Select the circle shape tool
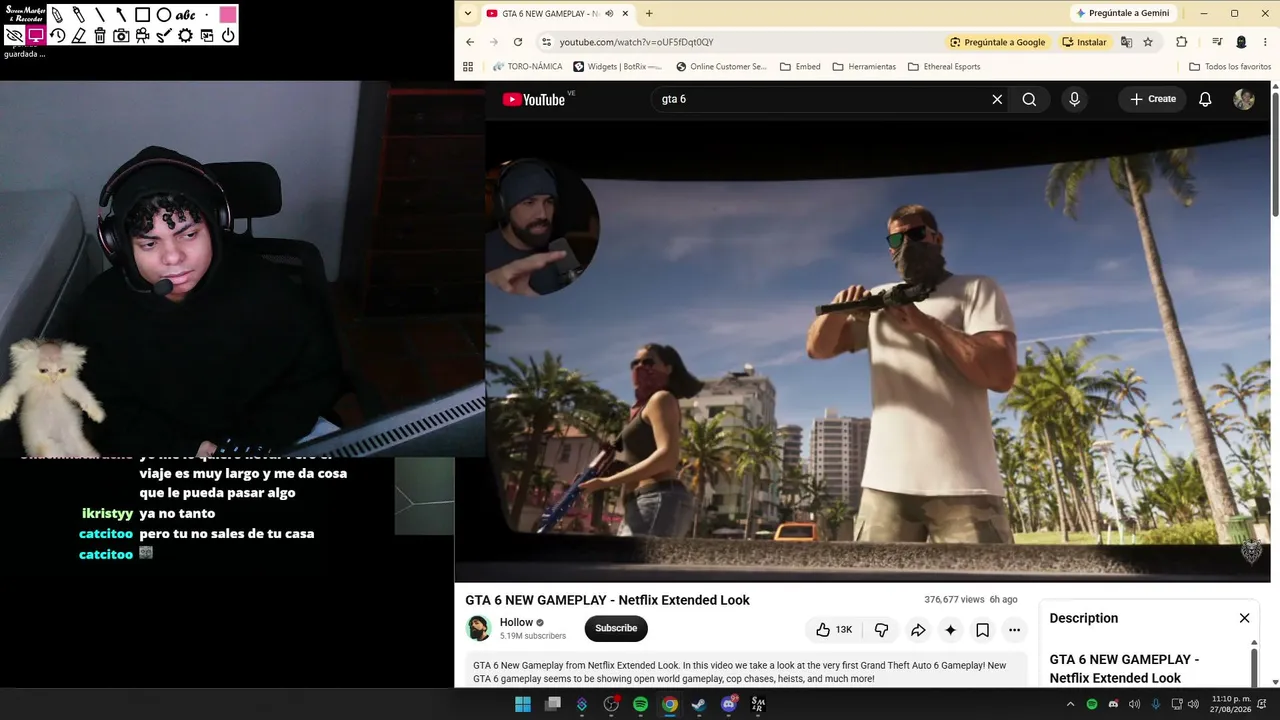This screenshot has width=1280, height=720. 164,15
